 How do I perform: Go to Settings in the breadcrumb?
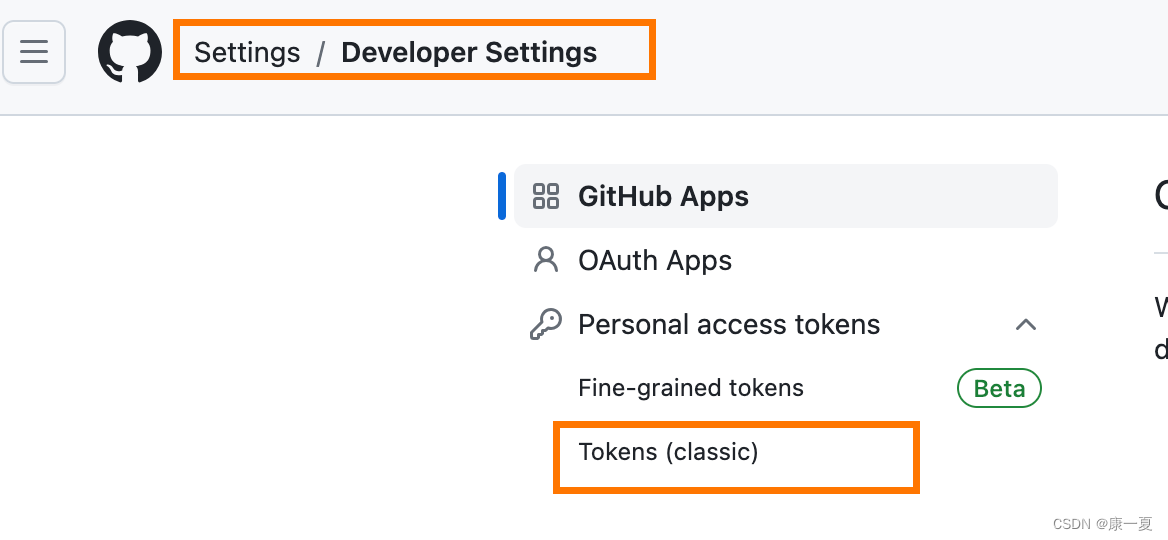pyautogui.click(x=247, y=52)
